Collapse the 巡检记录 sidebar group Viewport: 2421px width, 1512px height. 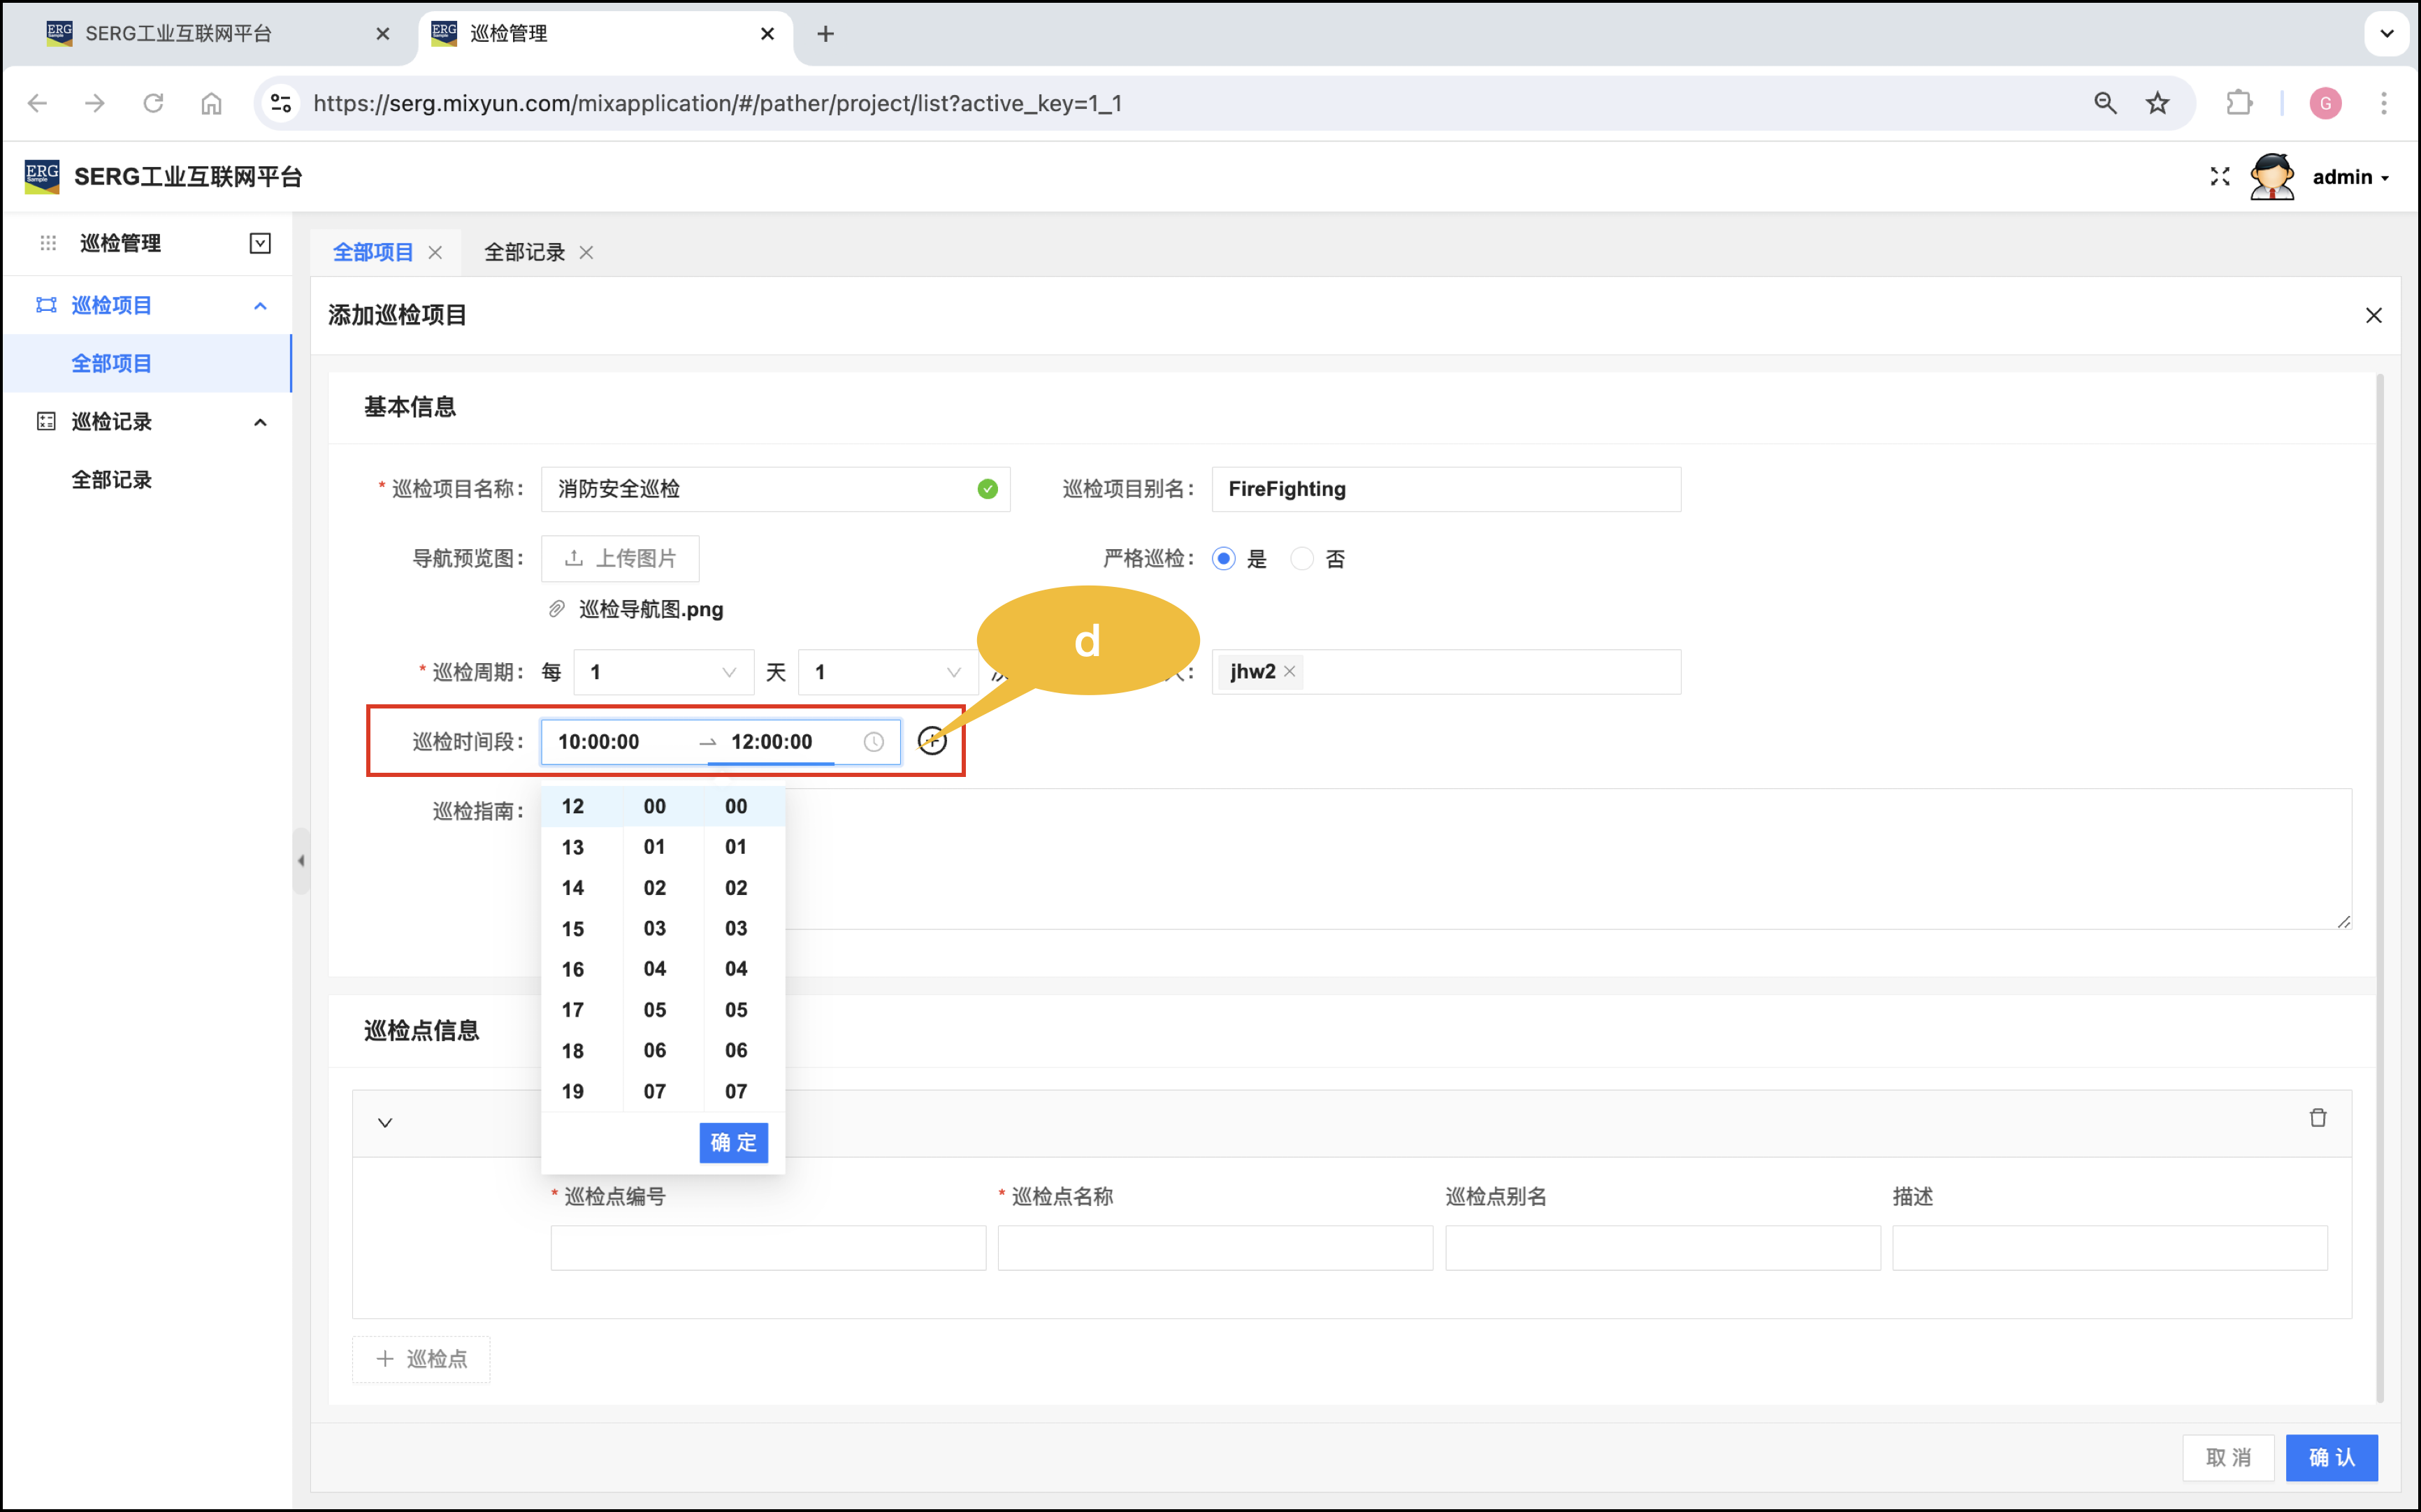pos(260,422)
